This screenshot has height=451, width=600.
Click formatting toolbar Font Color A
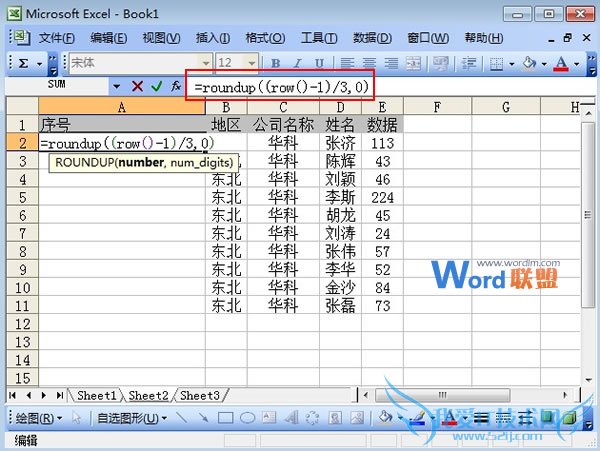coord(561,63)
